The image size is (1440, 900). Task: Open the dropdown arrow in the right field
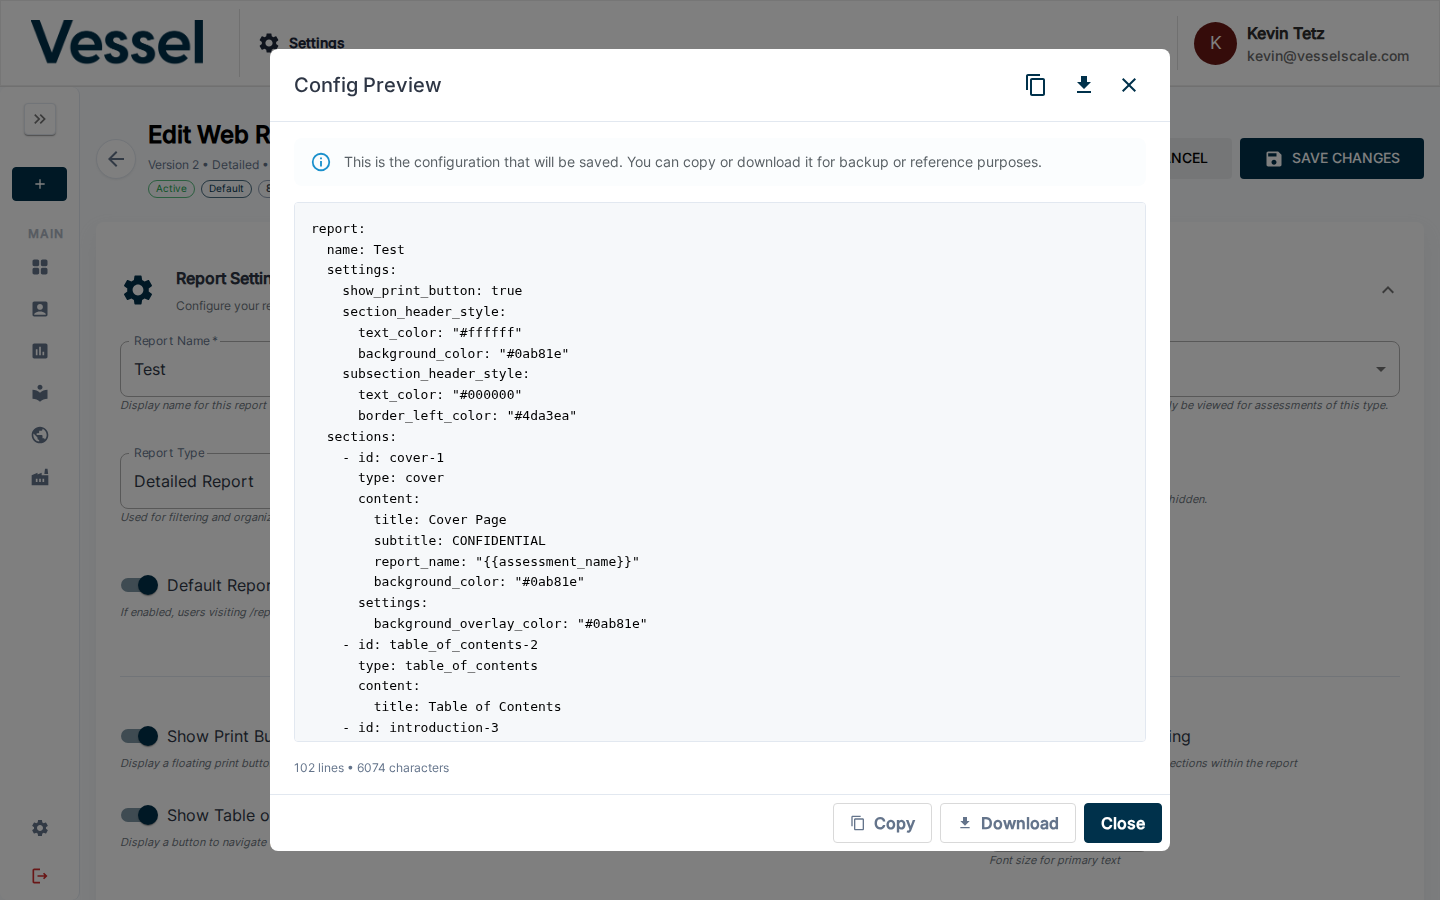pyautogui.click(x=1381, y=369)
